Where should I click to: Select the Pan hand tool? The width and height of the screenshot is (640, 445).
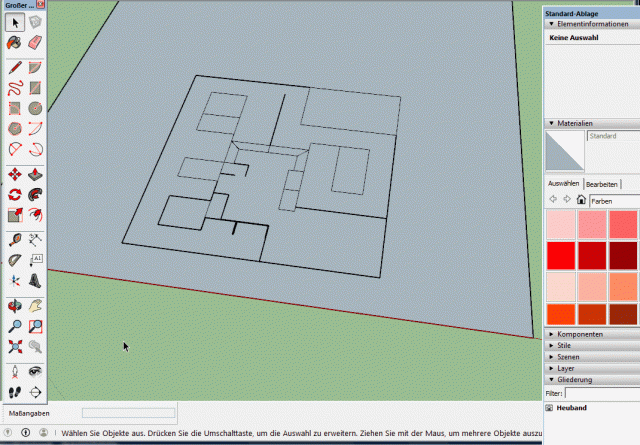(x=35, y=306)
